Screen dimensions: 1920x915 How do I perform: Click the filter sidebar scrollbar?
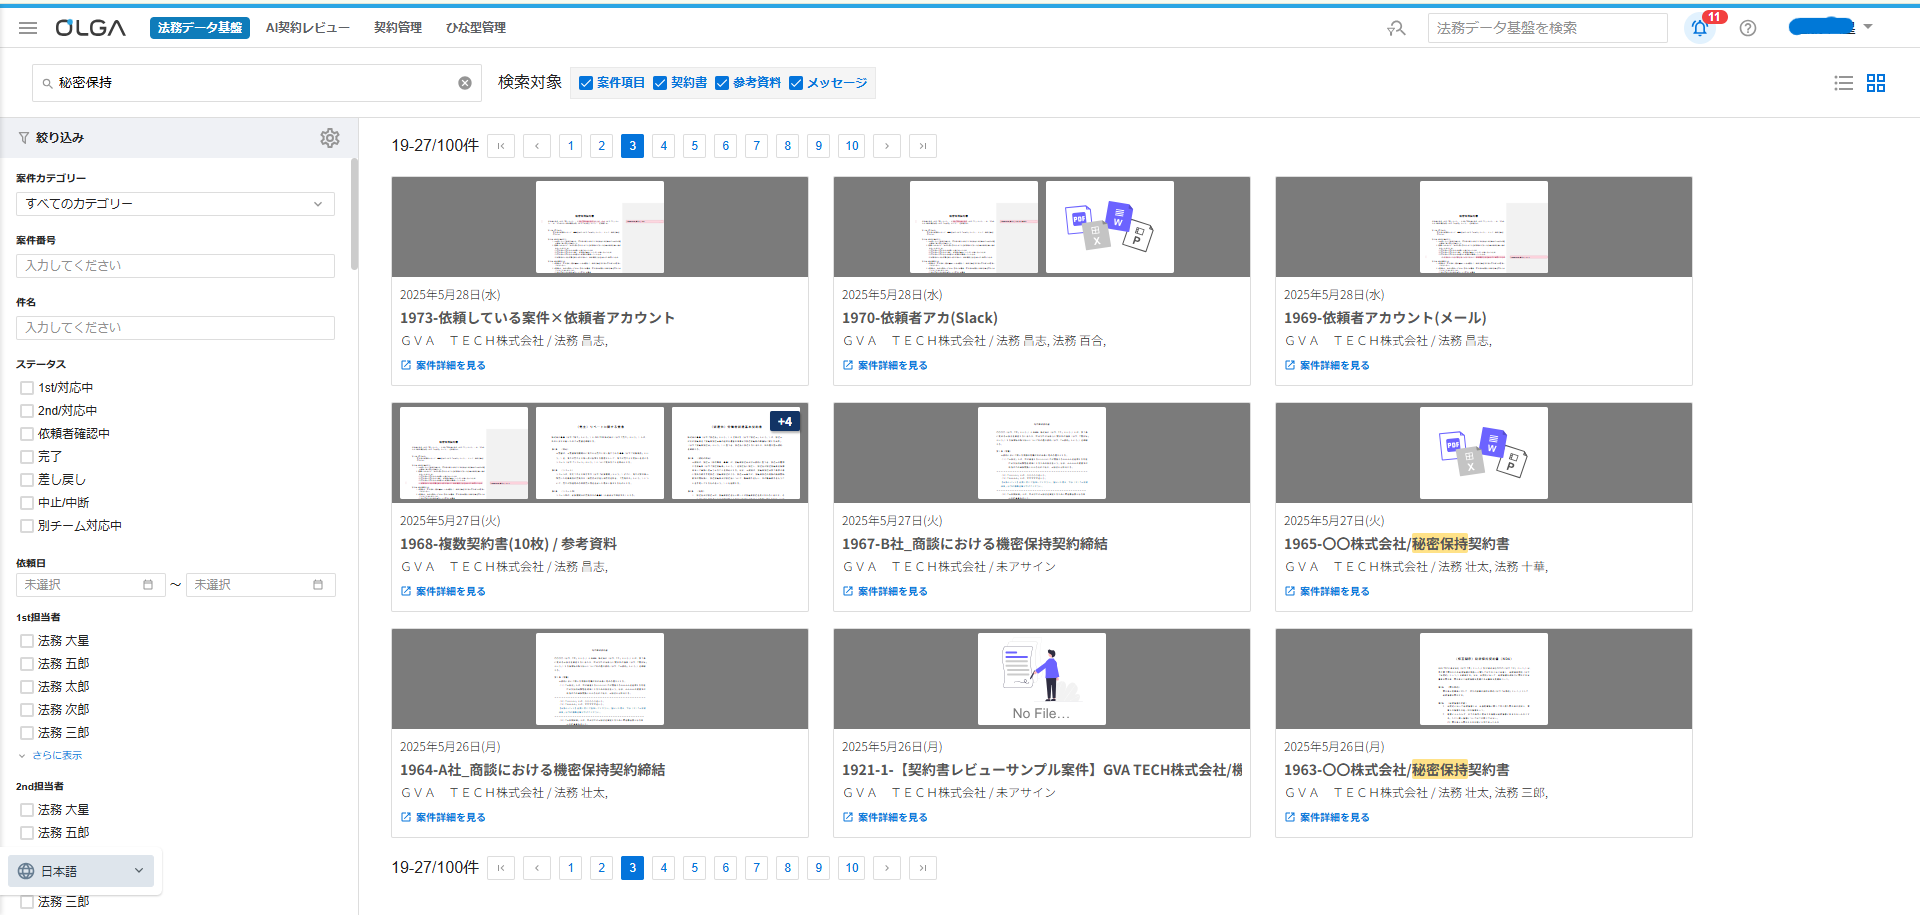[x=354, y=214]
